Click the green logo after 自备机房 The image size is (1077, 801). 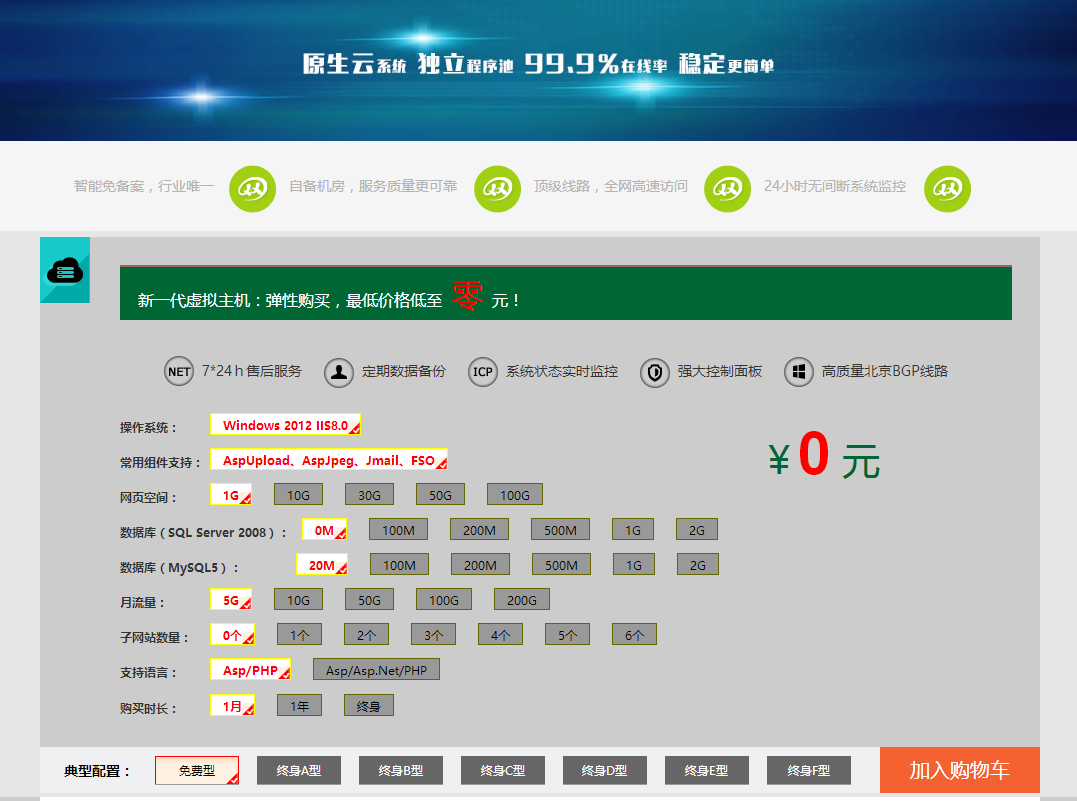(x=497, y=188)
